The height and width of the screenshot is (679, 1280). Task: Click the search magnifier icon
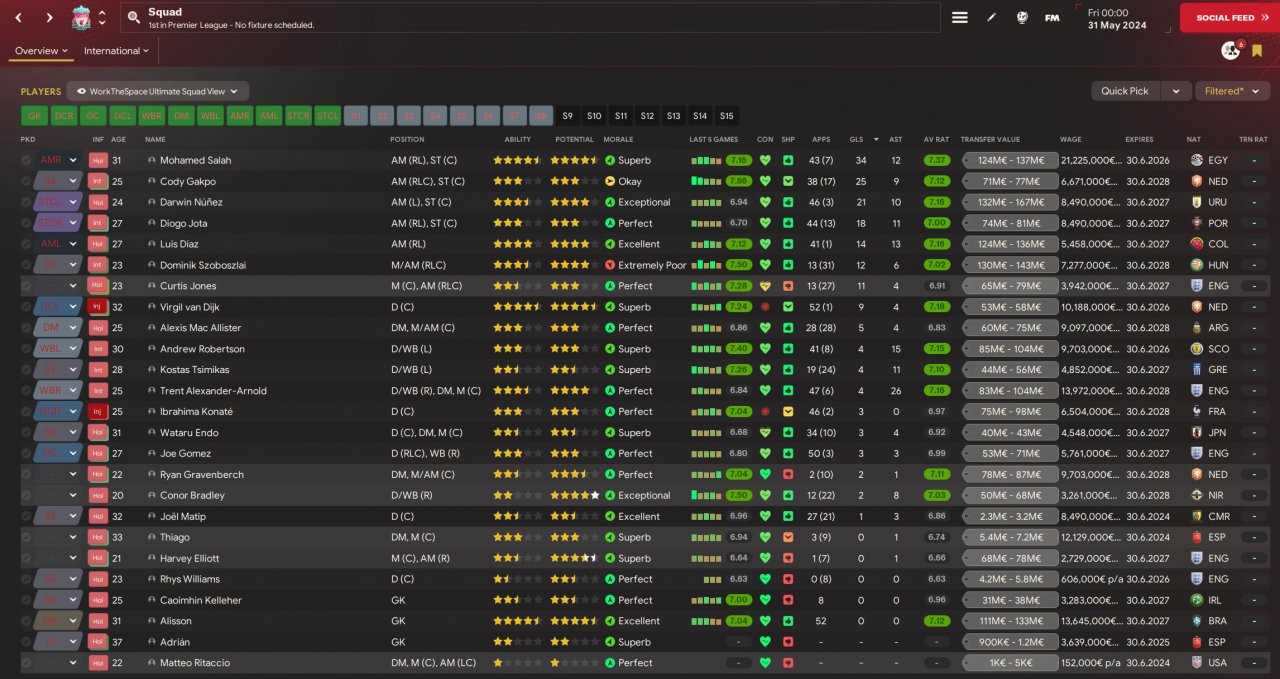click(133, 18)
